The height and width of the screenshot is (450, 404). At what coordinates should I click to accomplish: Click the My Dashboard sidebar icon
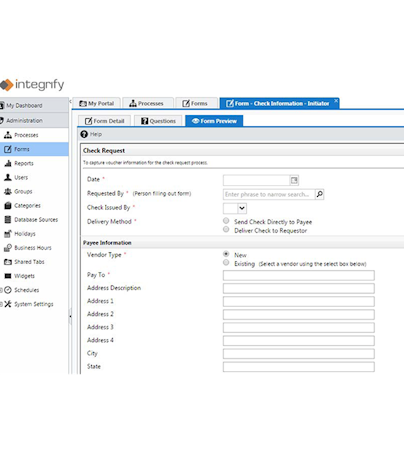pyautogui.click(x=2, y=106)
